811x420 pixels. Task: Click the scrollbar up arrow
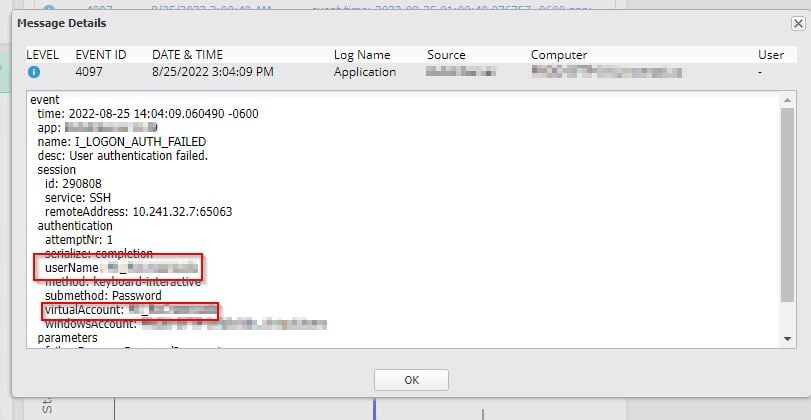point(787,100)
